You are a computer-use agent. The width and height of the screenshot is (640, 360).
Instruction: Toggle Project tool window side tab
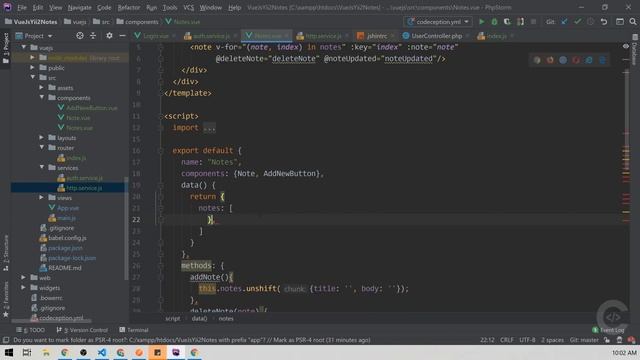(x=6, y=48)
